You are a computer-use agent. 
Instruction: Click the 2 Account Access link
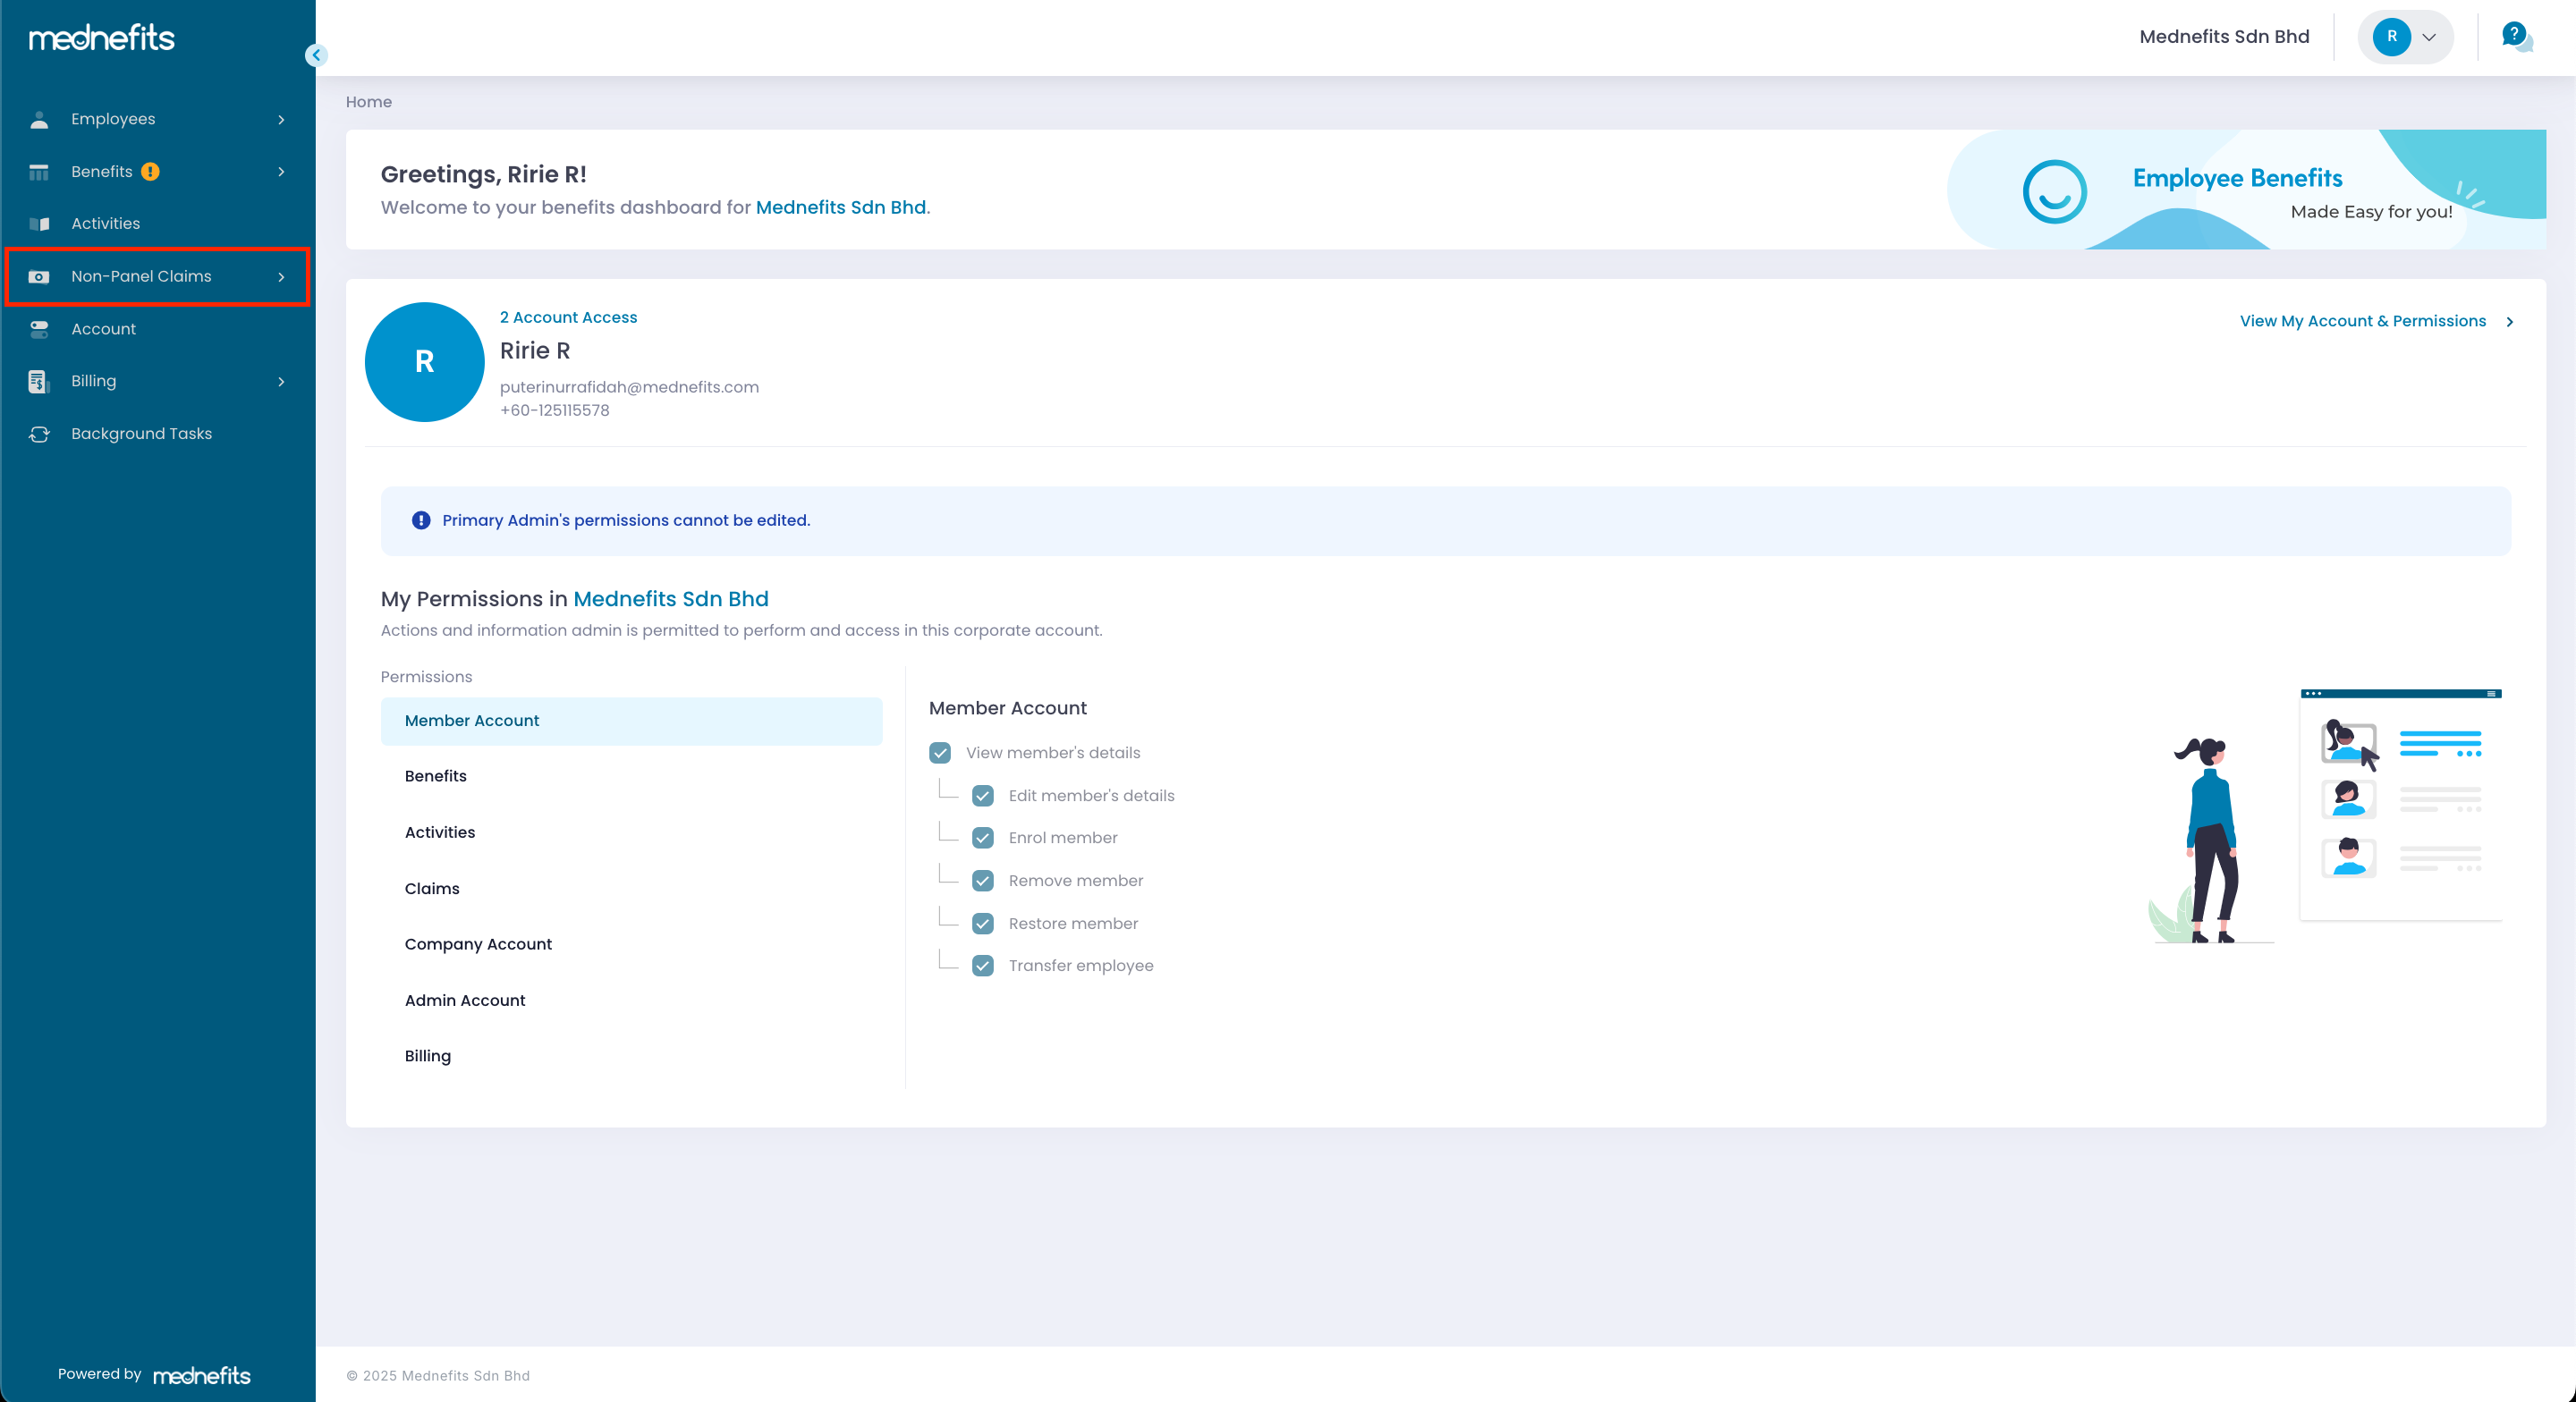click(568, 317)
